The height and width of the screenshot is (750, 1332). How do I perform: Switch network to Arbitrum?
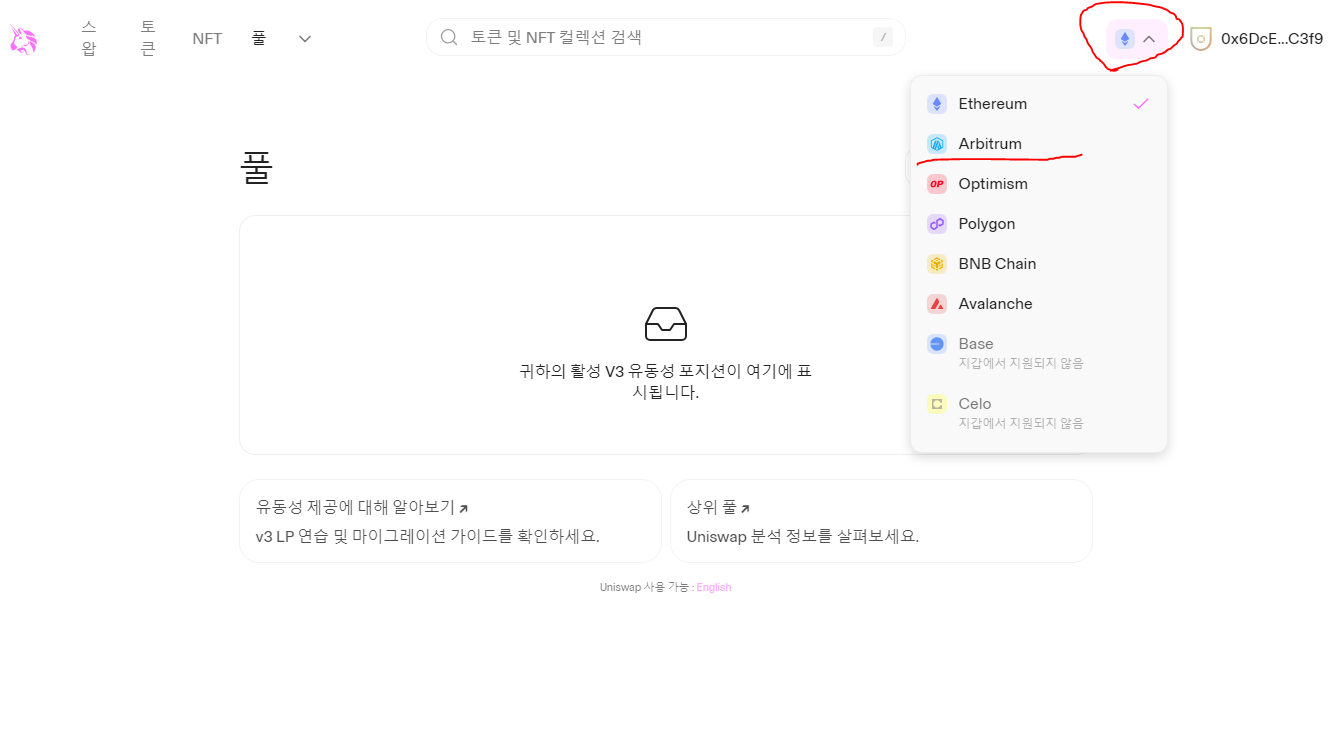1039,144
